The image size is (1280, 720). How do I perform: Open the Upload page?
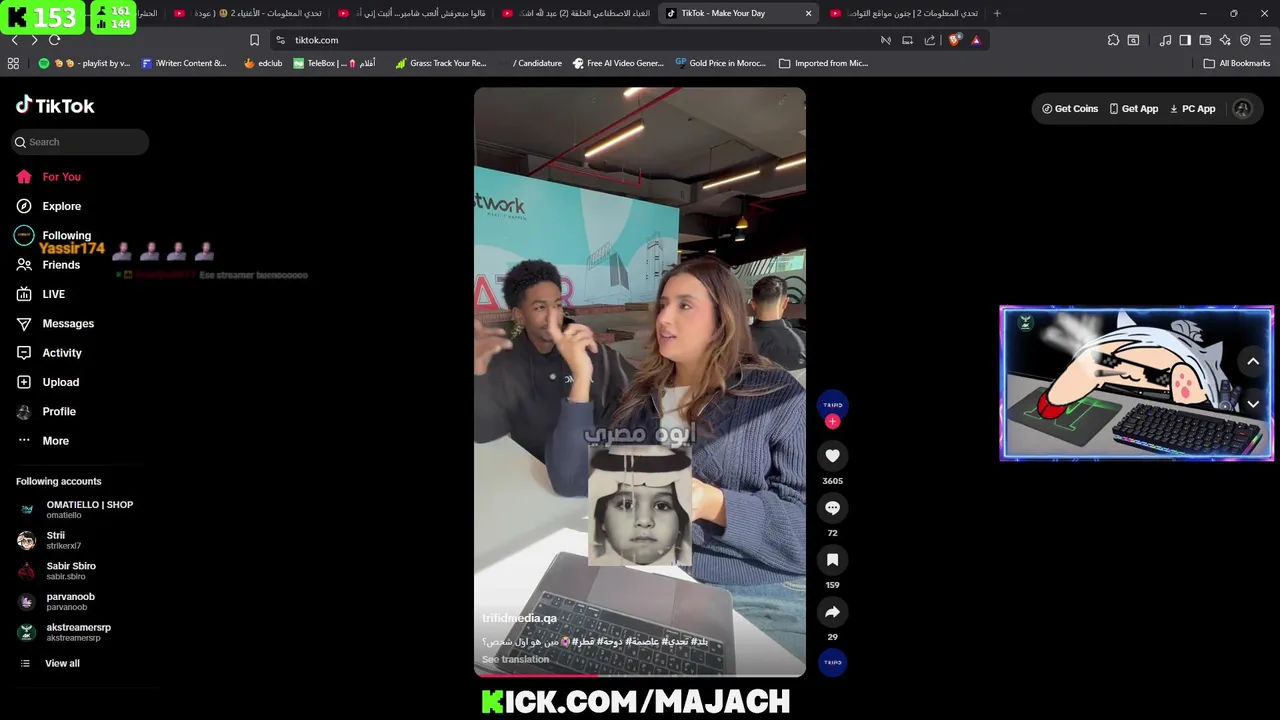48,382
